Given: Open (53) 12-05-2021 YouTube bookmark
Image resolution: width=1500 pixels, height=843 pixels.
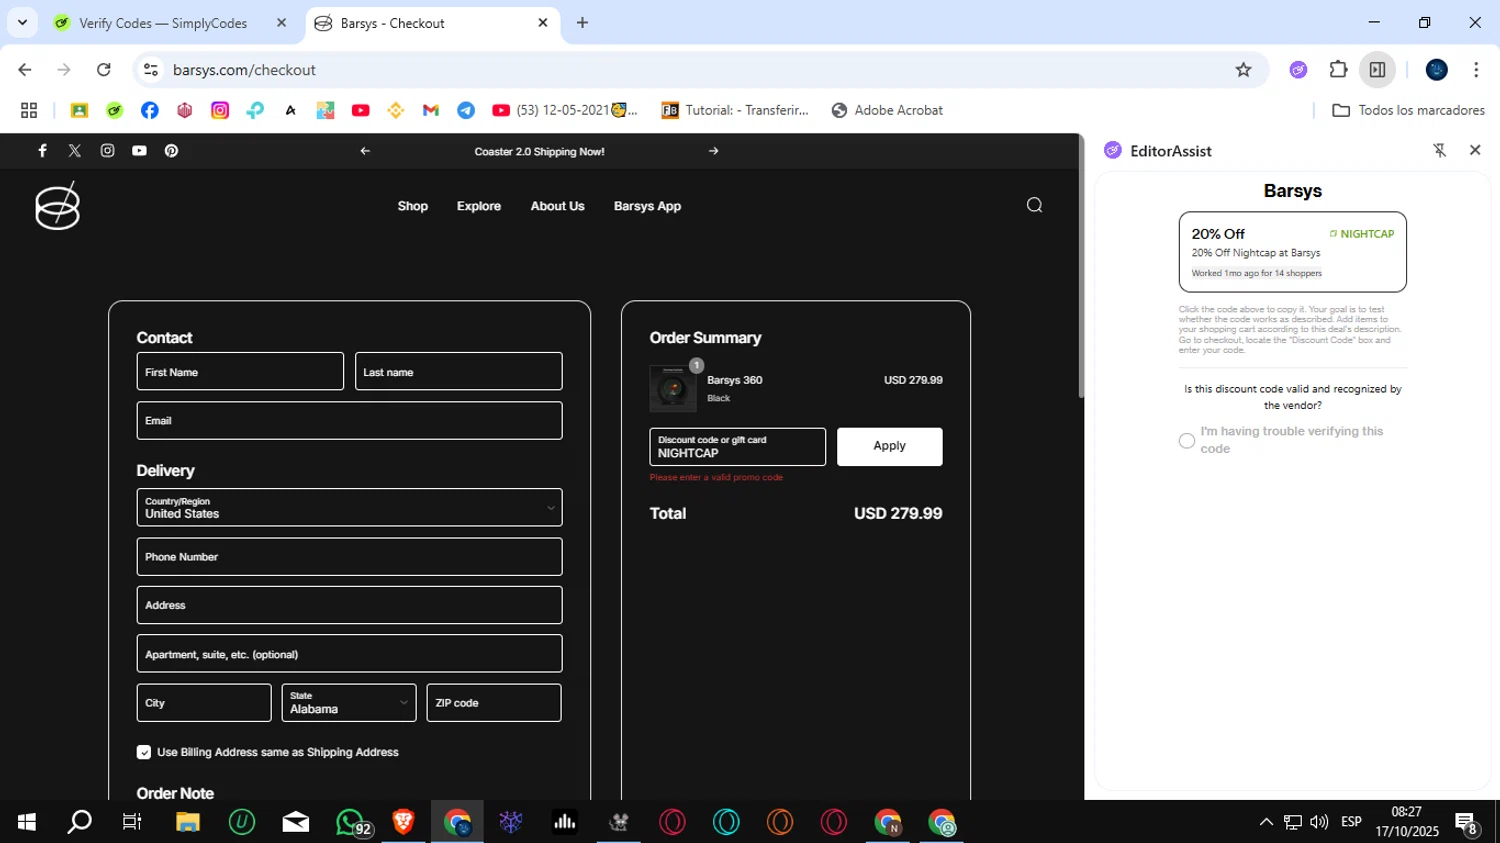Looking at the screenshot, I should tap(565, 110).
